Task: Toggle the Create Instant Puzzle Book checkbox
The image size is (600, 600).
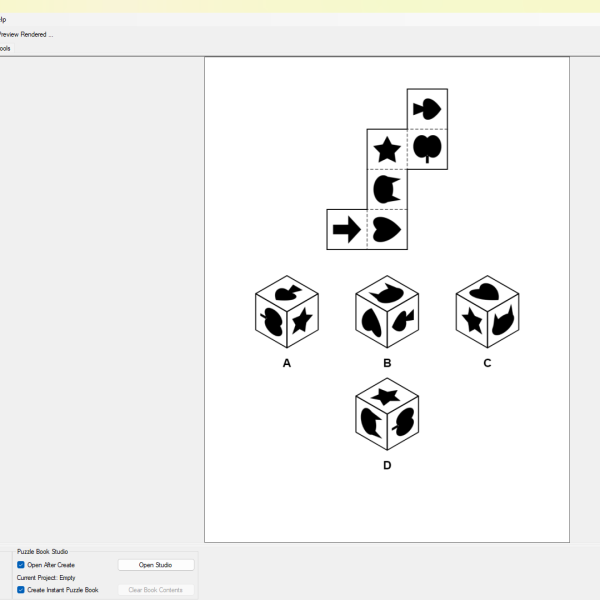Action: click(21, 590)
